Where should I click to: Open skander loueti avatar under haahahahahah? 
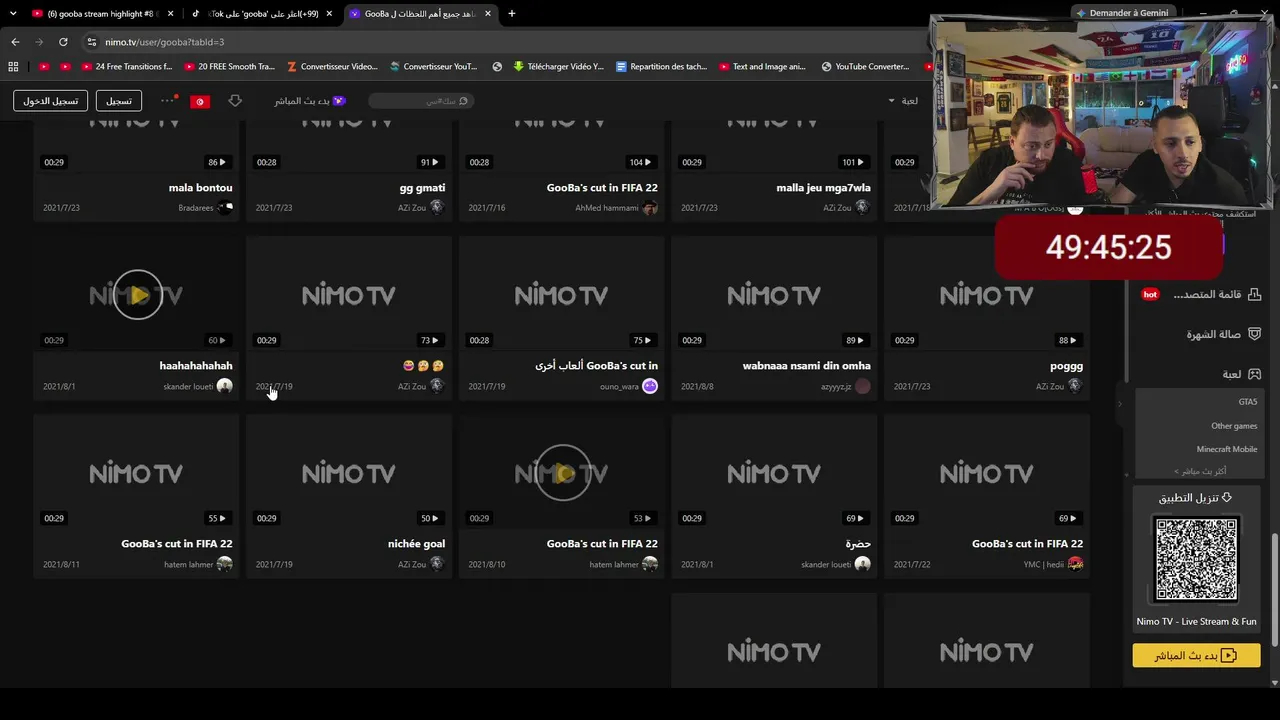click(x=225, y=386)
